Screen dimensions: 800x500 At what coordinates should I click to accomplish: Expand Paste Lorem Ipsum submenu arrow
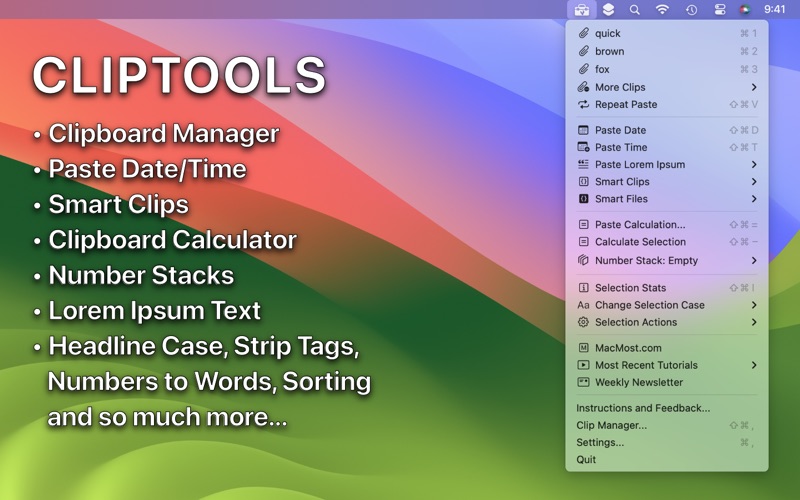(x=754, y=164)
